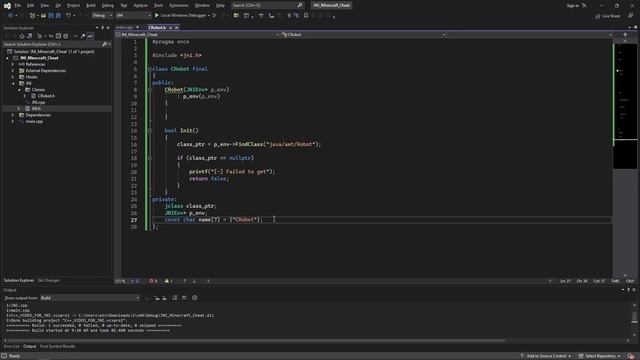Open the CRobot class scope dropdown in the navigation bar
Viewport: 640px width, 360px height.
[x=363, y=35]
